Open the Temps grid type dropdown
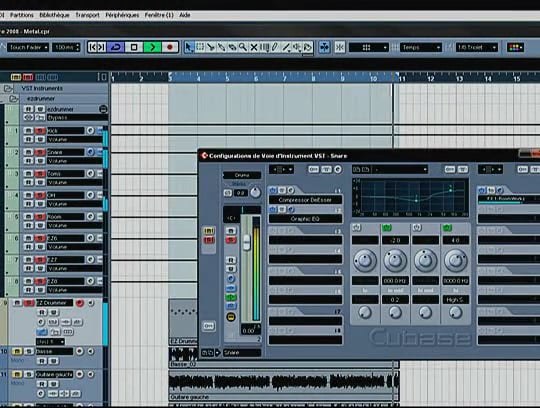The image size is (540, 408). click(x=420, y=47)
